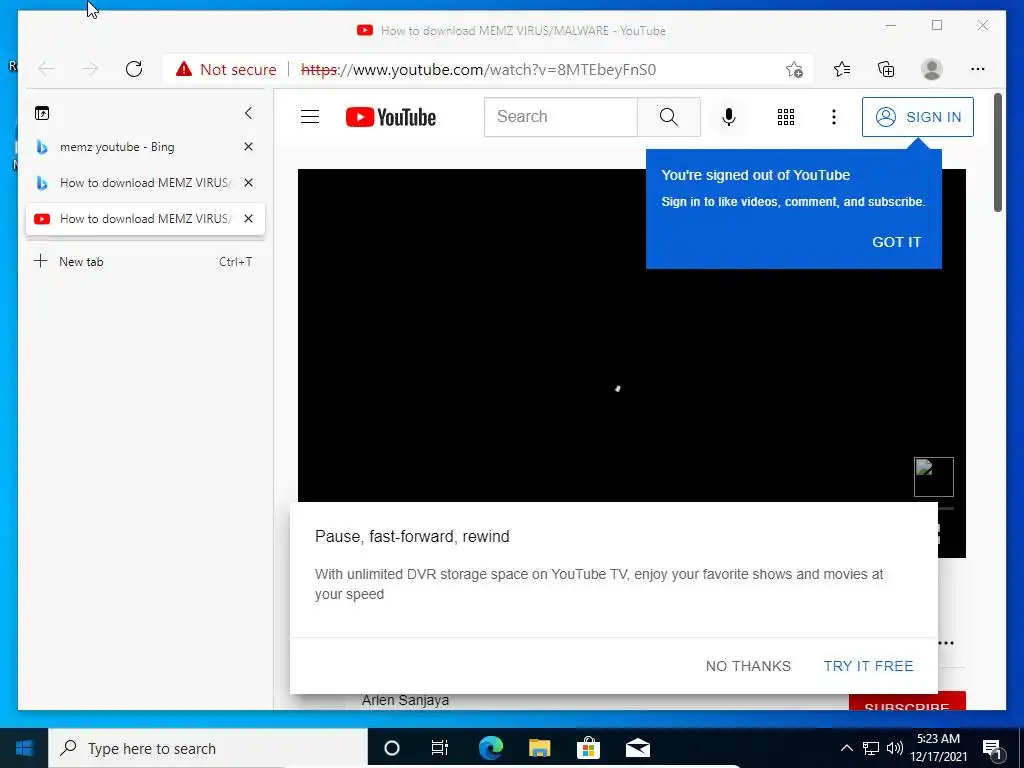
Task: Open more actions ellipsis beside promo
Action: (x=946, y=643)
